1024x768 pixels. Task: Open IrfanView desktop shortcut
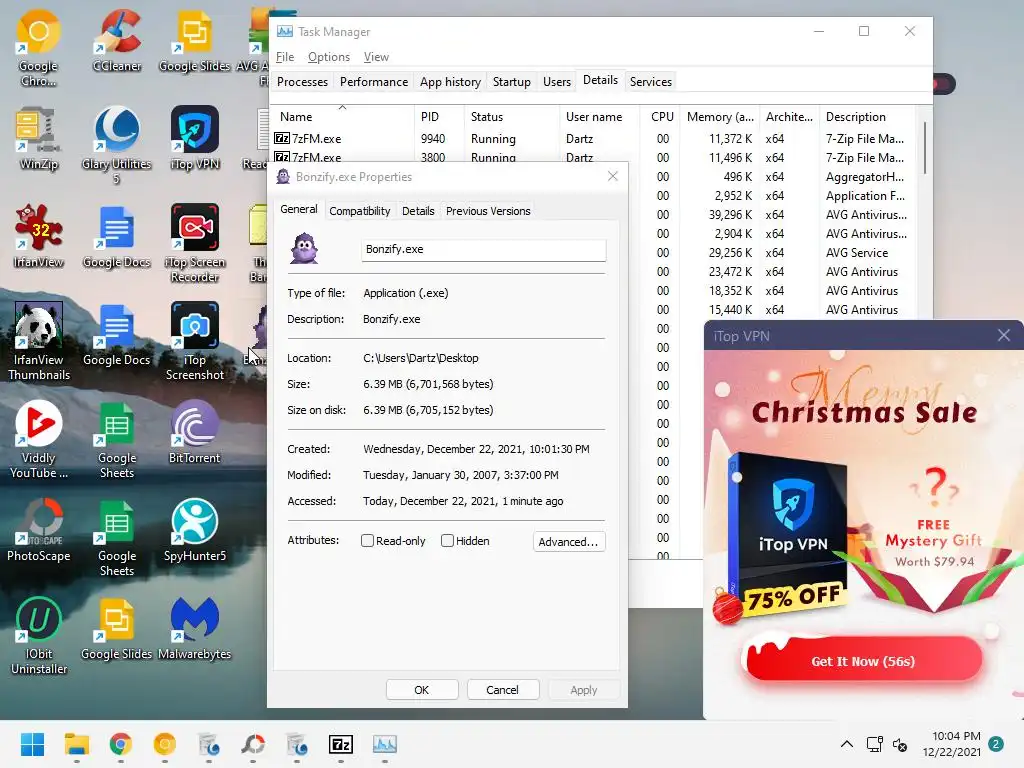pyautogui.click(x=39, y=236)
